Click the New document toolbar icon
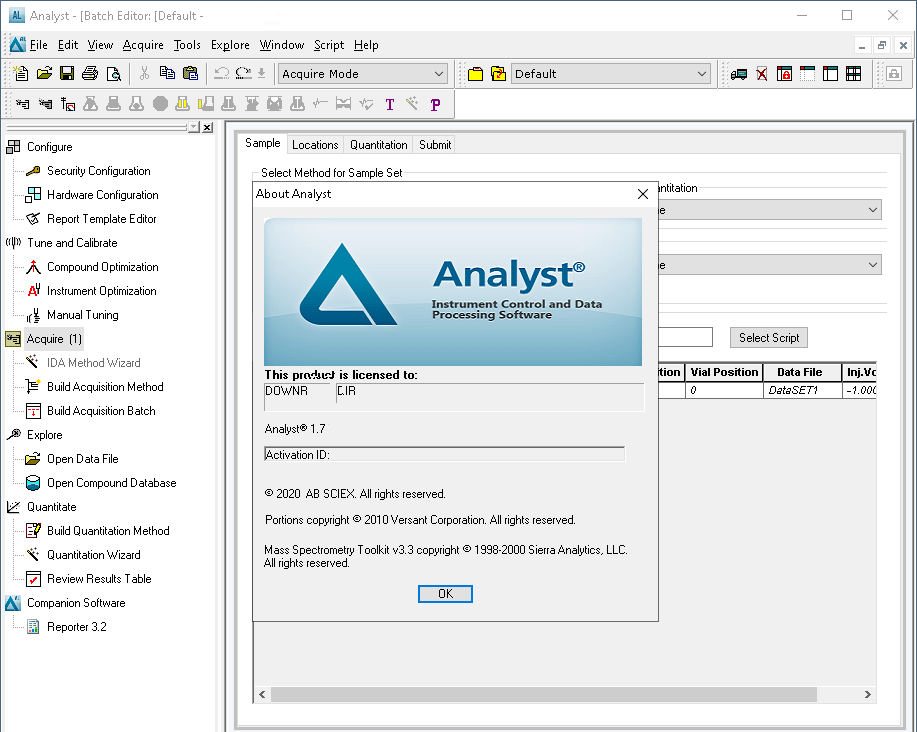This screenshot has height=732, width=917. (x=21, y=74)
